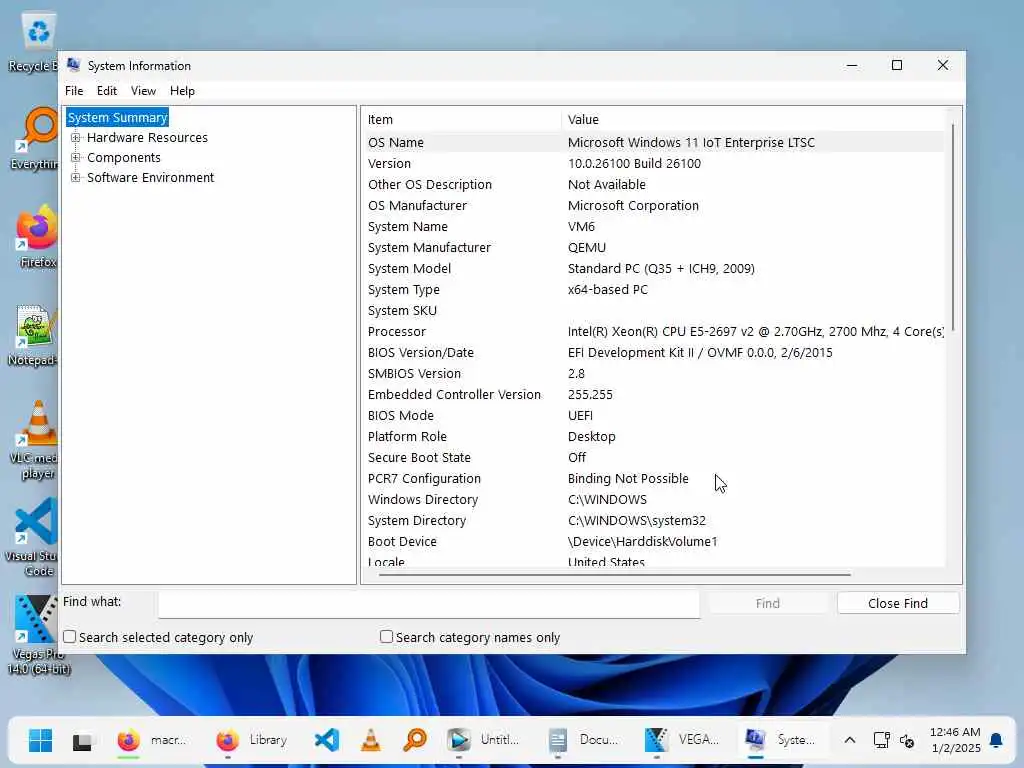Open VLC from the taskbar
1024x768 pixels.
pyautogui.click(x=370, y=740)
